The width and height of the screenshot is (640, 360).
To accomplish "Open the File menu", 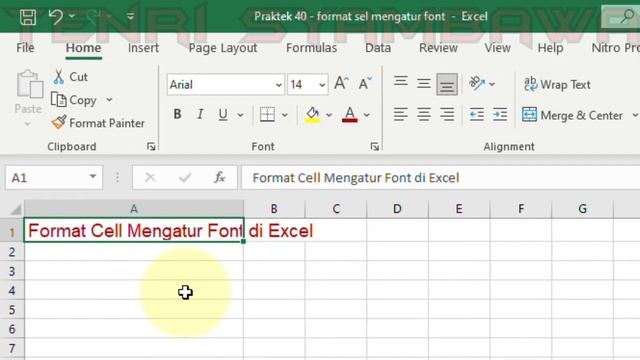I will pyautogui.click(x=25, y=48).
